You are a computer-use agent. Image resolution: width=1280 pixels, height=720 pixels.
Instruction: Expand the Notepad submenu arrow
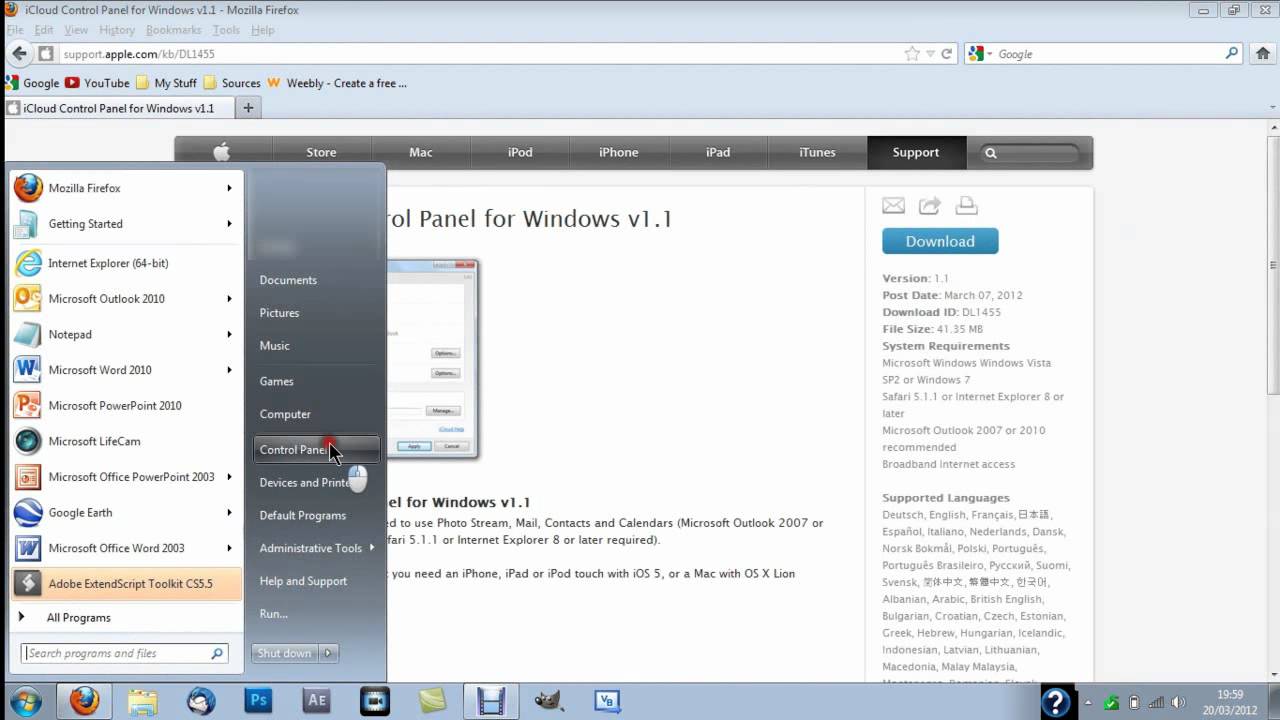pos(229,335)
